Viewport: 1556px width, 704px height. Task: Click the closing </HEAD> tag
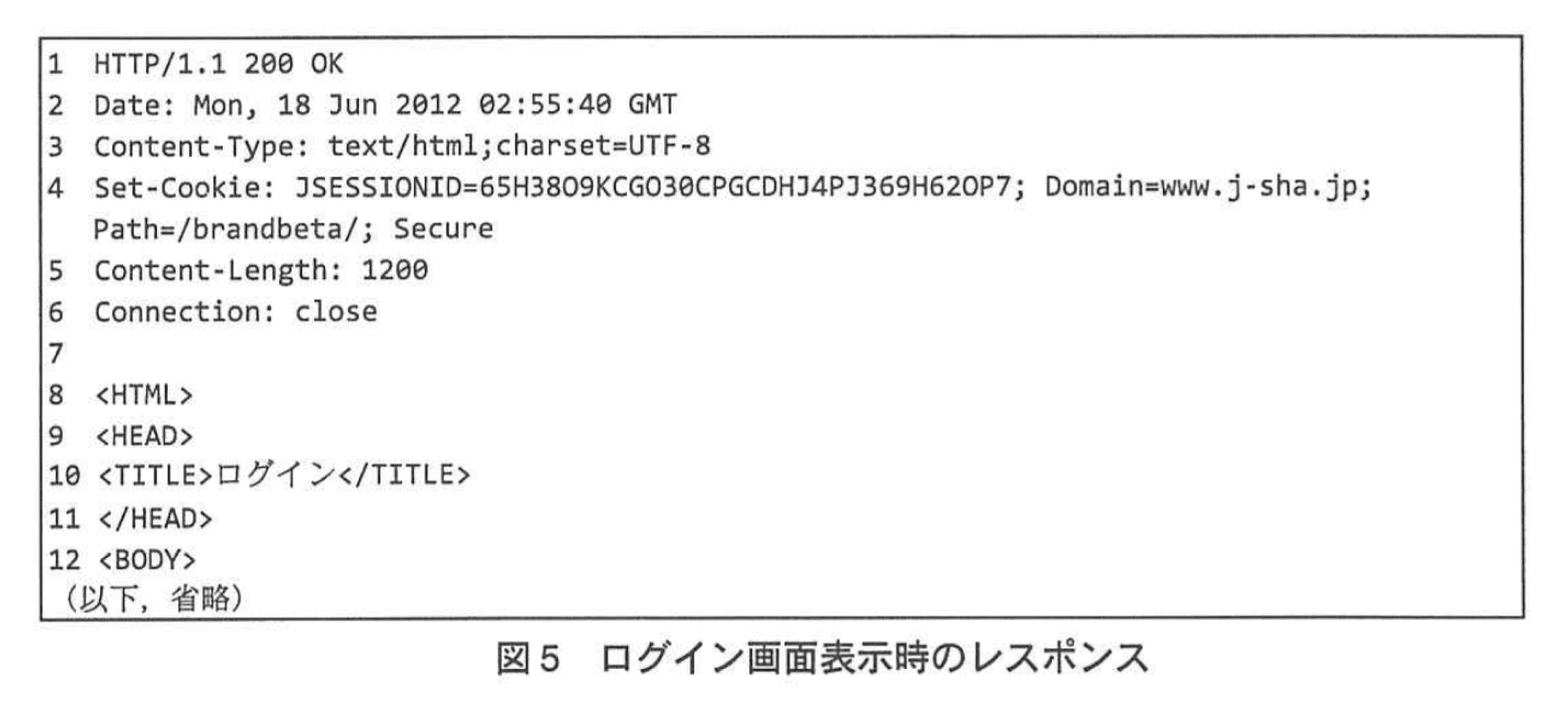152,518
